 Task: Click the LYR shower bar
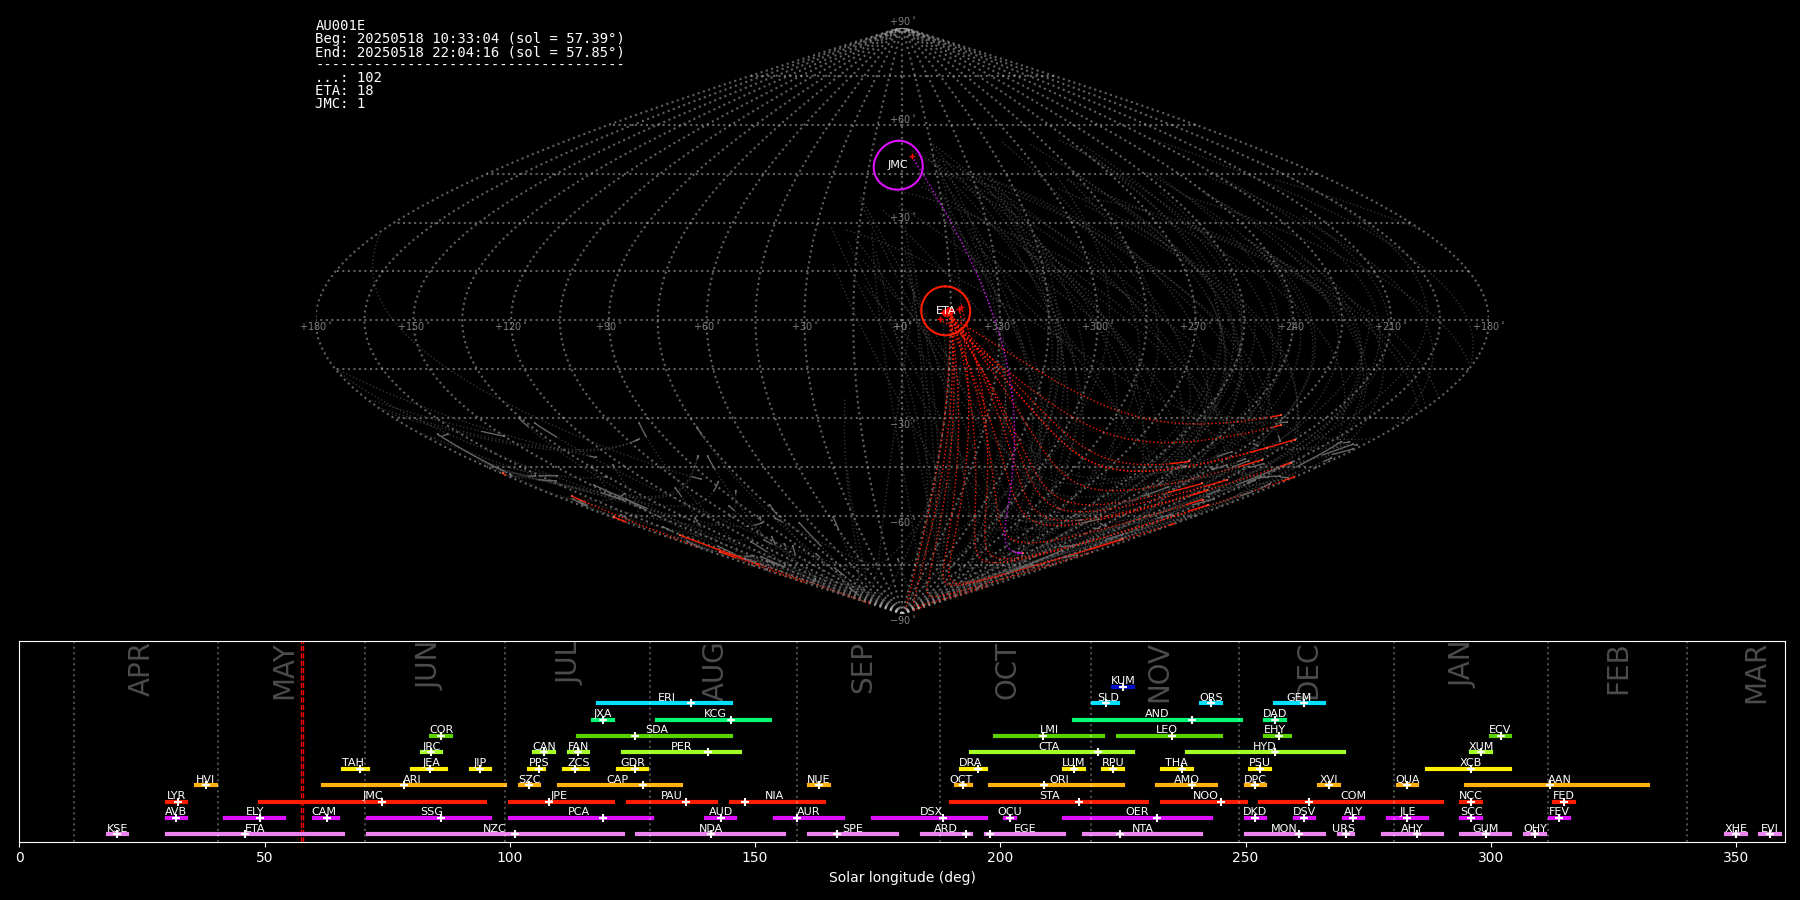tap(176, 802)
